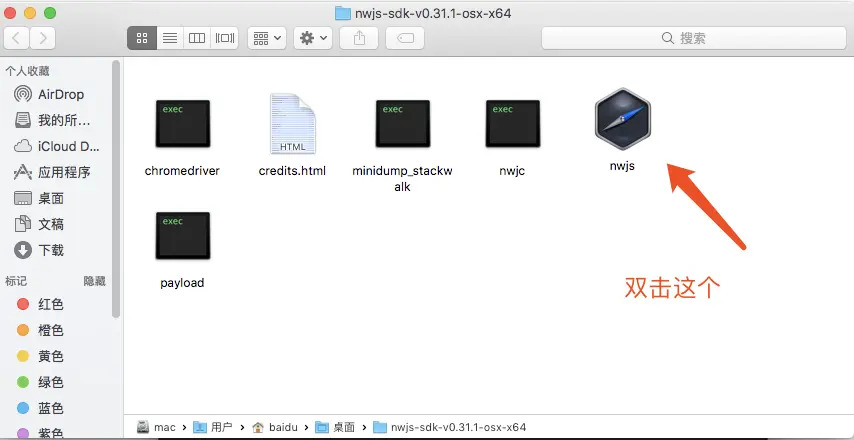This screenshot has height=440, width=854.
Task: Select the minidump_stackwalk exec icon
Action: (402, 124)
